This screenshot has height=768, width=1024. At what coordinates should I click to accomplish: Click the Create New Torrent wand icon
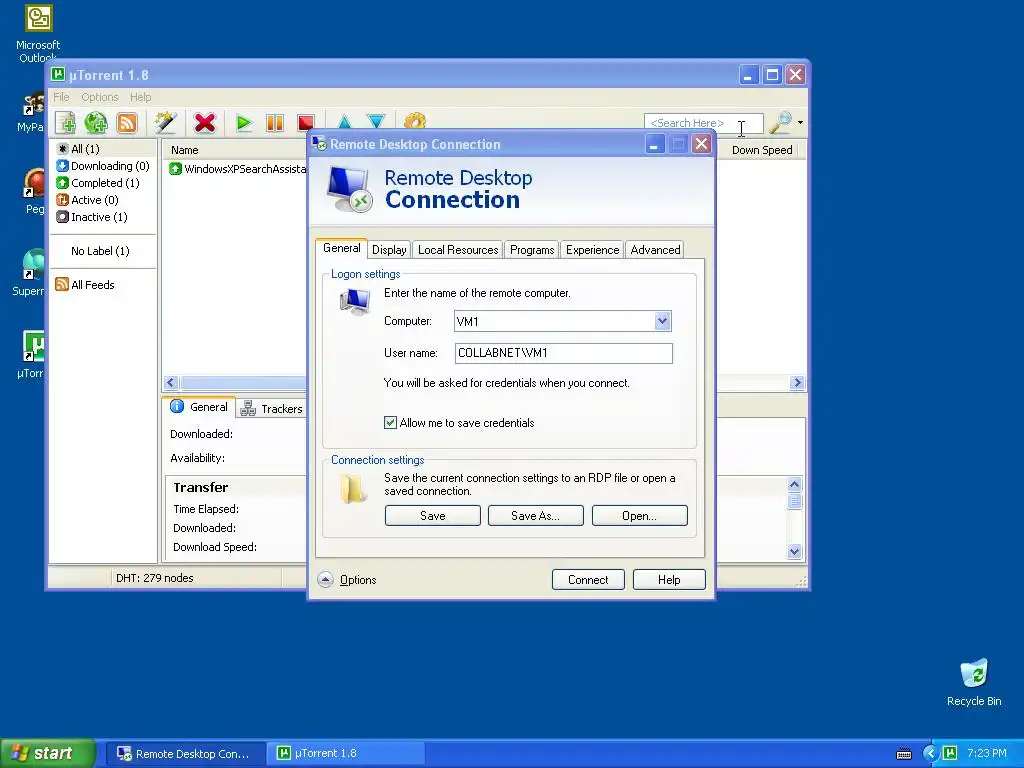pyautogui.click(x=166, y=122)
